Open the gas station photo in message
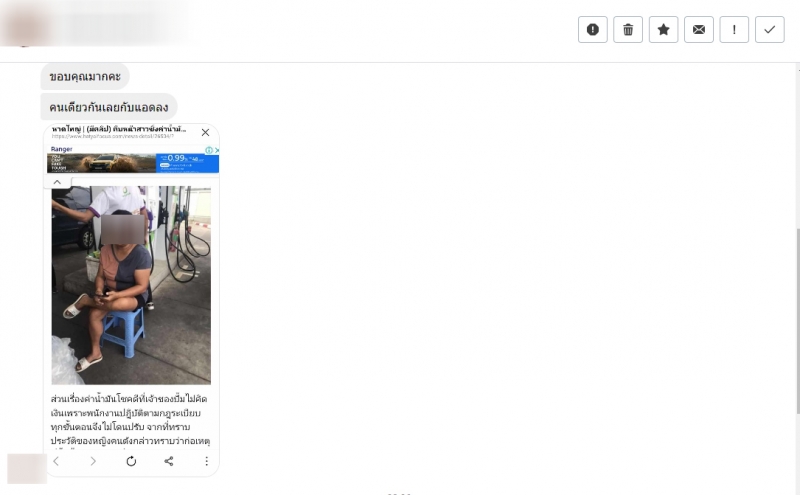 pos(131,285)
